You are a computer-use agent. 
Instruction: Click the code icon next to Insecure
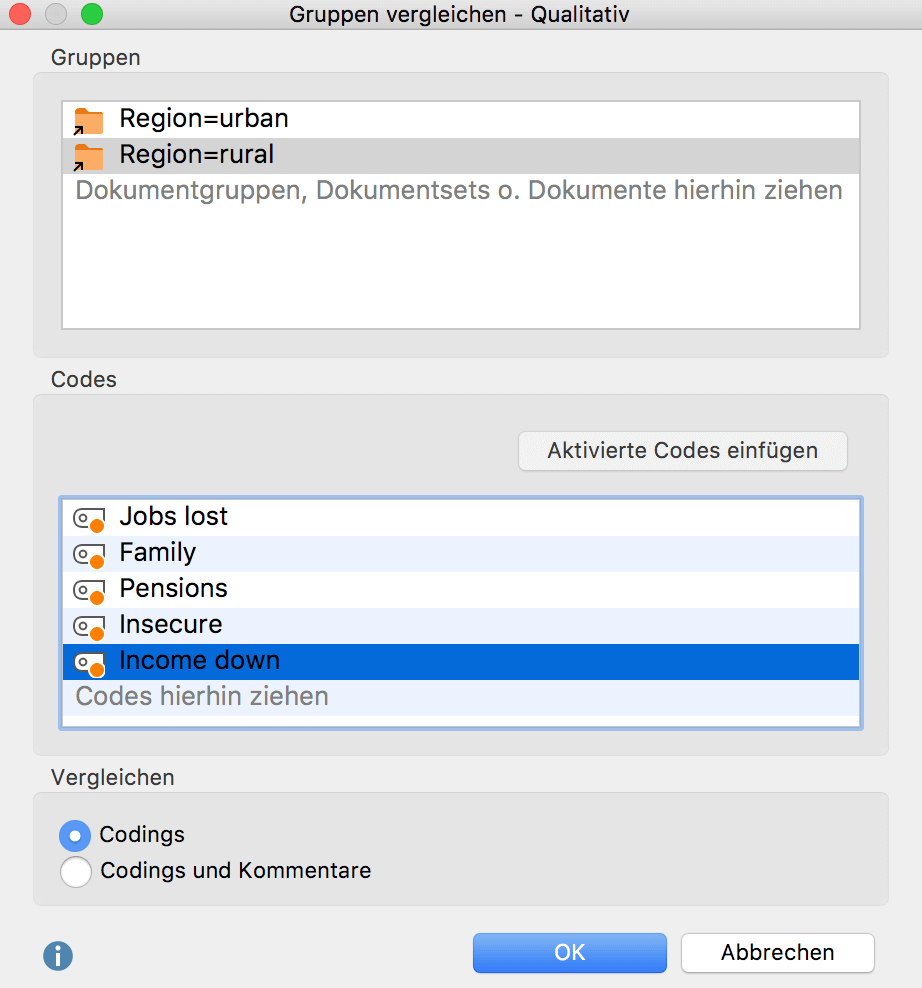pos(89,626)
